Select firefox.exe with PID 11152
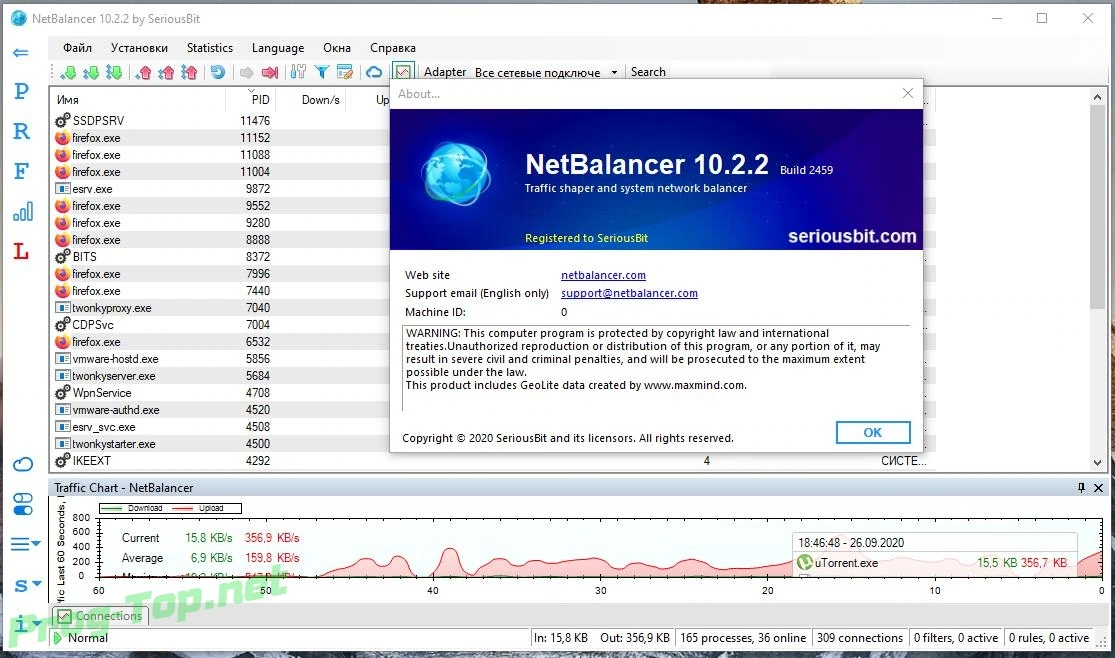The width and height of the screenshot is (1115, 658). coord(220,138)
